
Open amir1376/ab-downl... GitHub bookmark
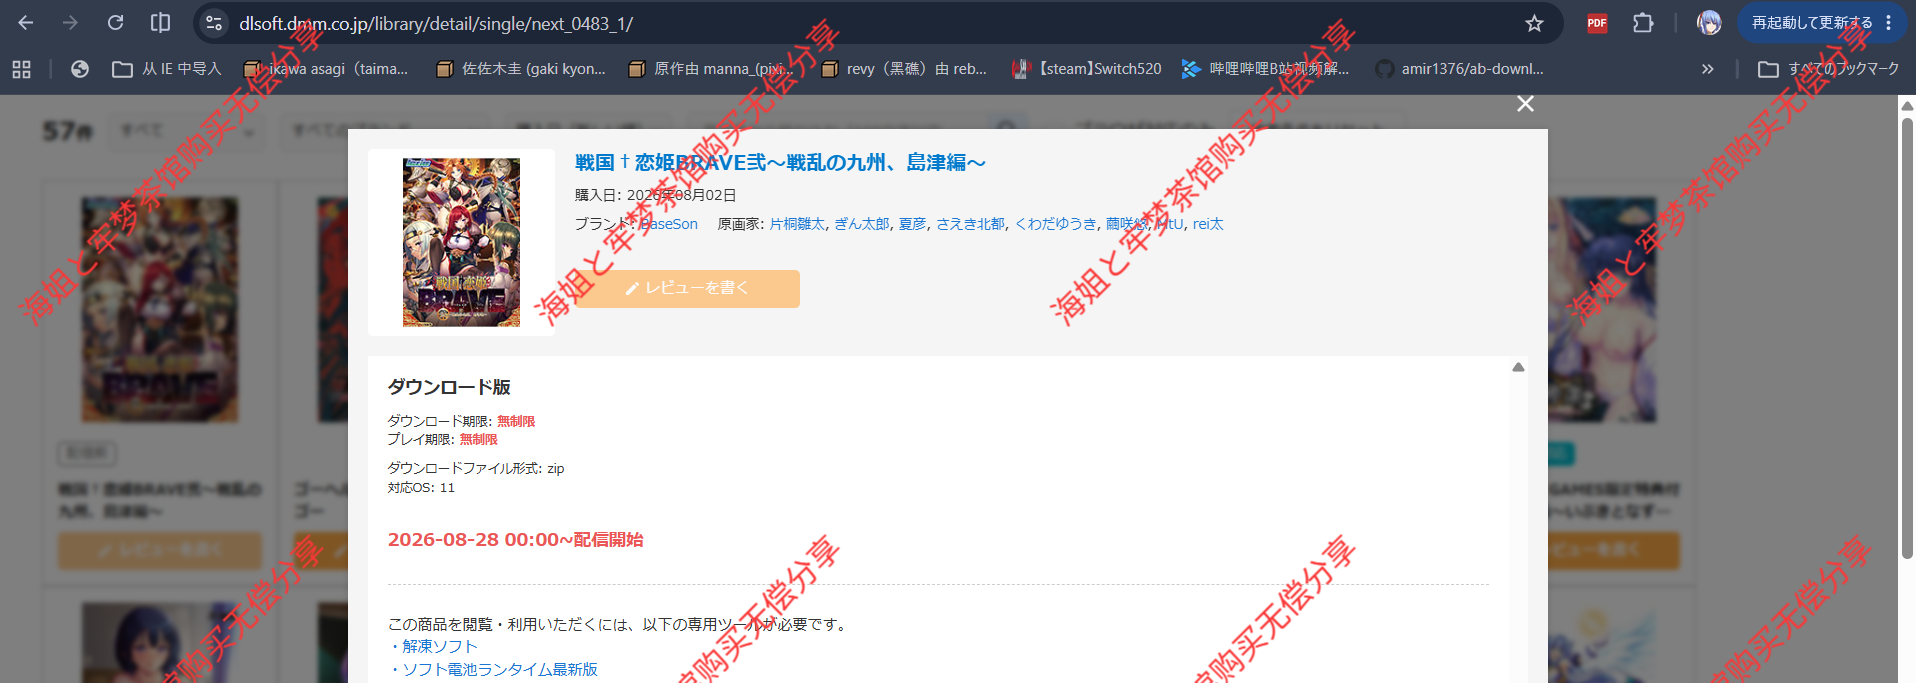point(1459,69)
